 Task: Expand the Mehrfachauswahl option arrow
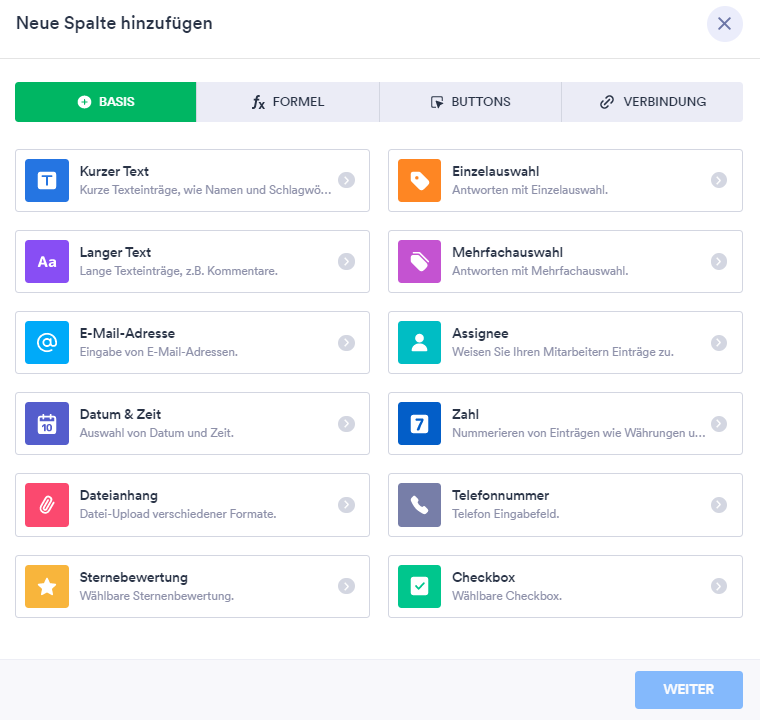[x=719, y=261]
